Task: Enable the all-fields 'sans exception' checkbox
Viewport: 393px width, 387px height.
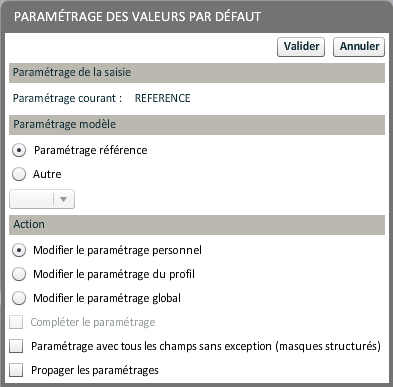Action: coord(16,346)
